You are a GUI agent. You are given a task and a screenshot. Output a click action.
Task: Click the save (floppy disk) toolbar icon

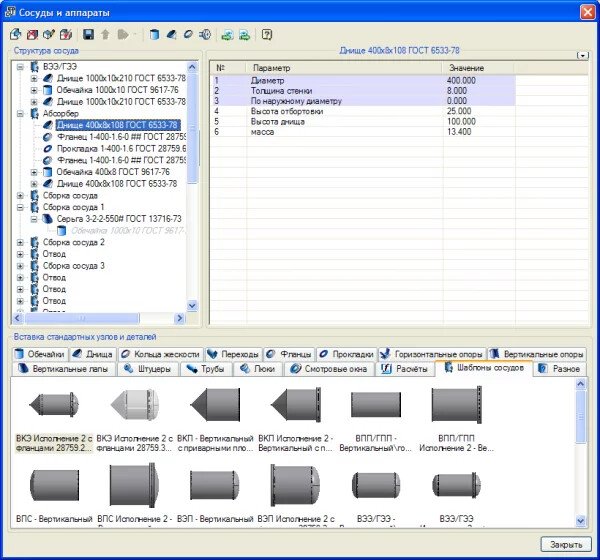(89, 34)
